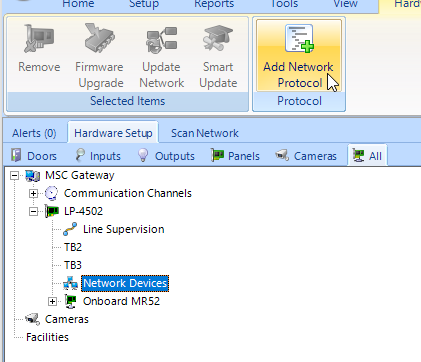Viewport: 421px width, 362px height.
Task: Select the TB3 tree item
Action: [x=73, y=265]
